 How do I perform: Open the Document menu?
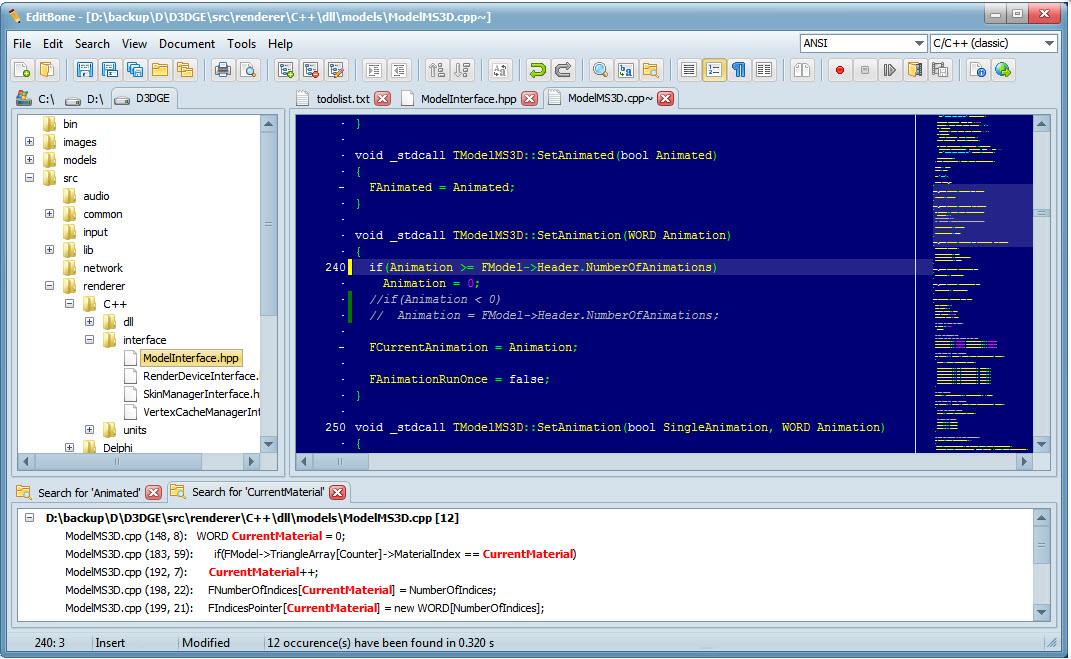186,44
